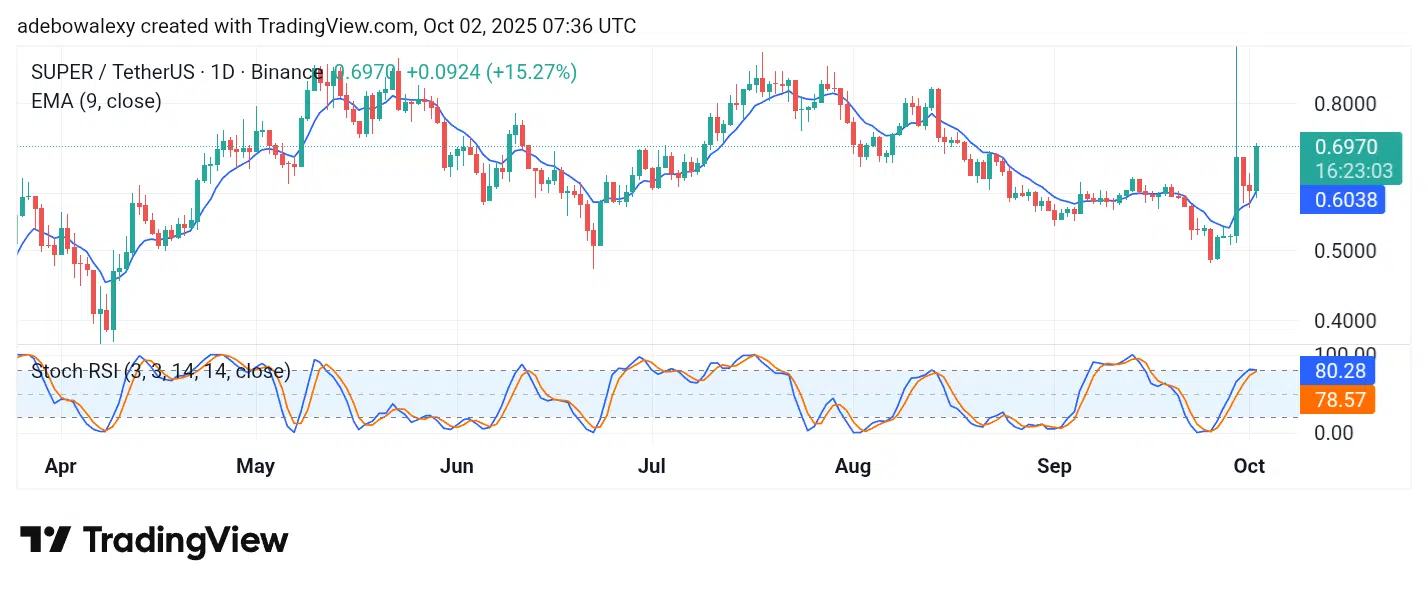Click the TradingView wordmark text

tap(185, 541)
